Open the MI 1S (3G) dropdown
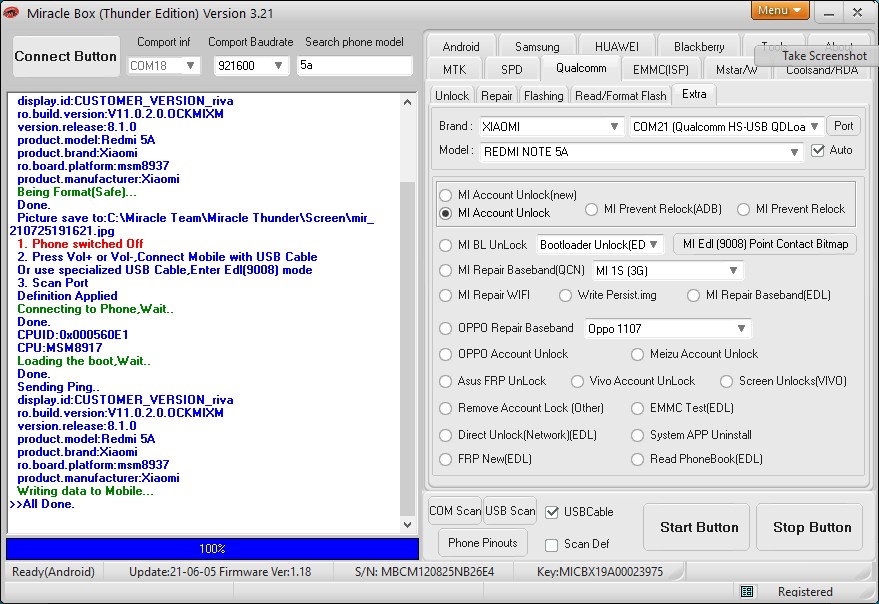 (668, 271)
